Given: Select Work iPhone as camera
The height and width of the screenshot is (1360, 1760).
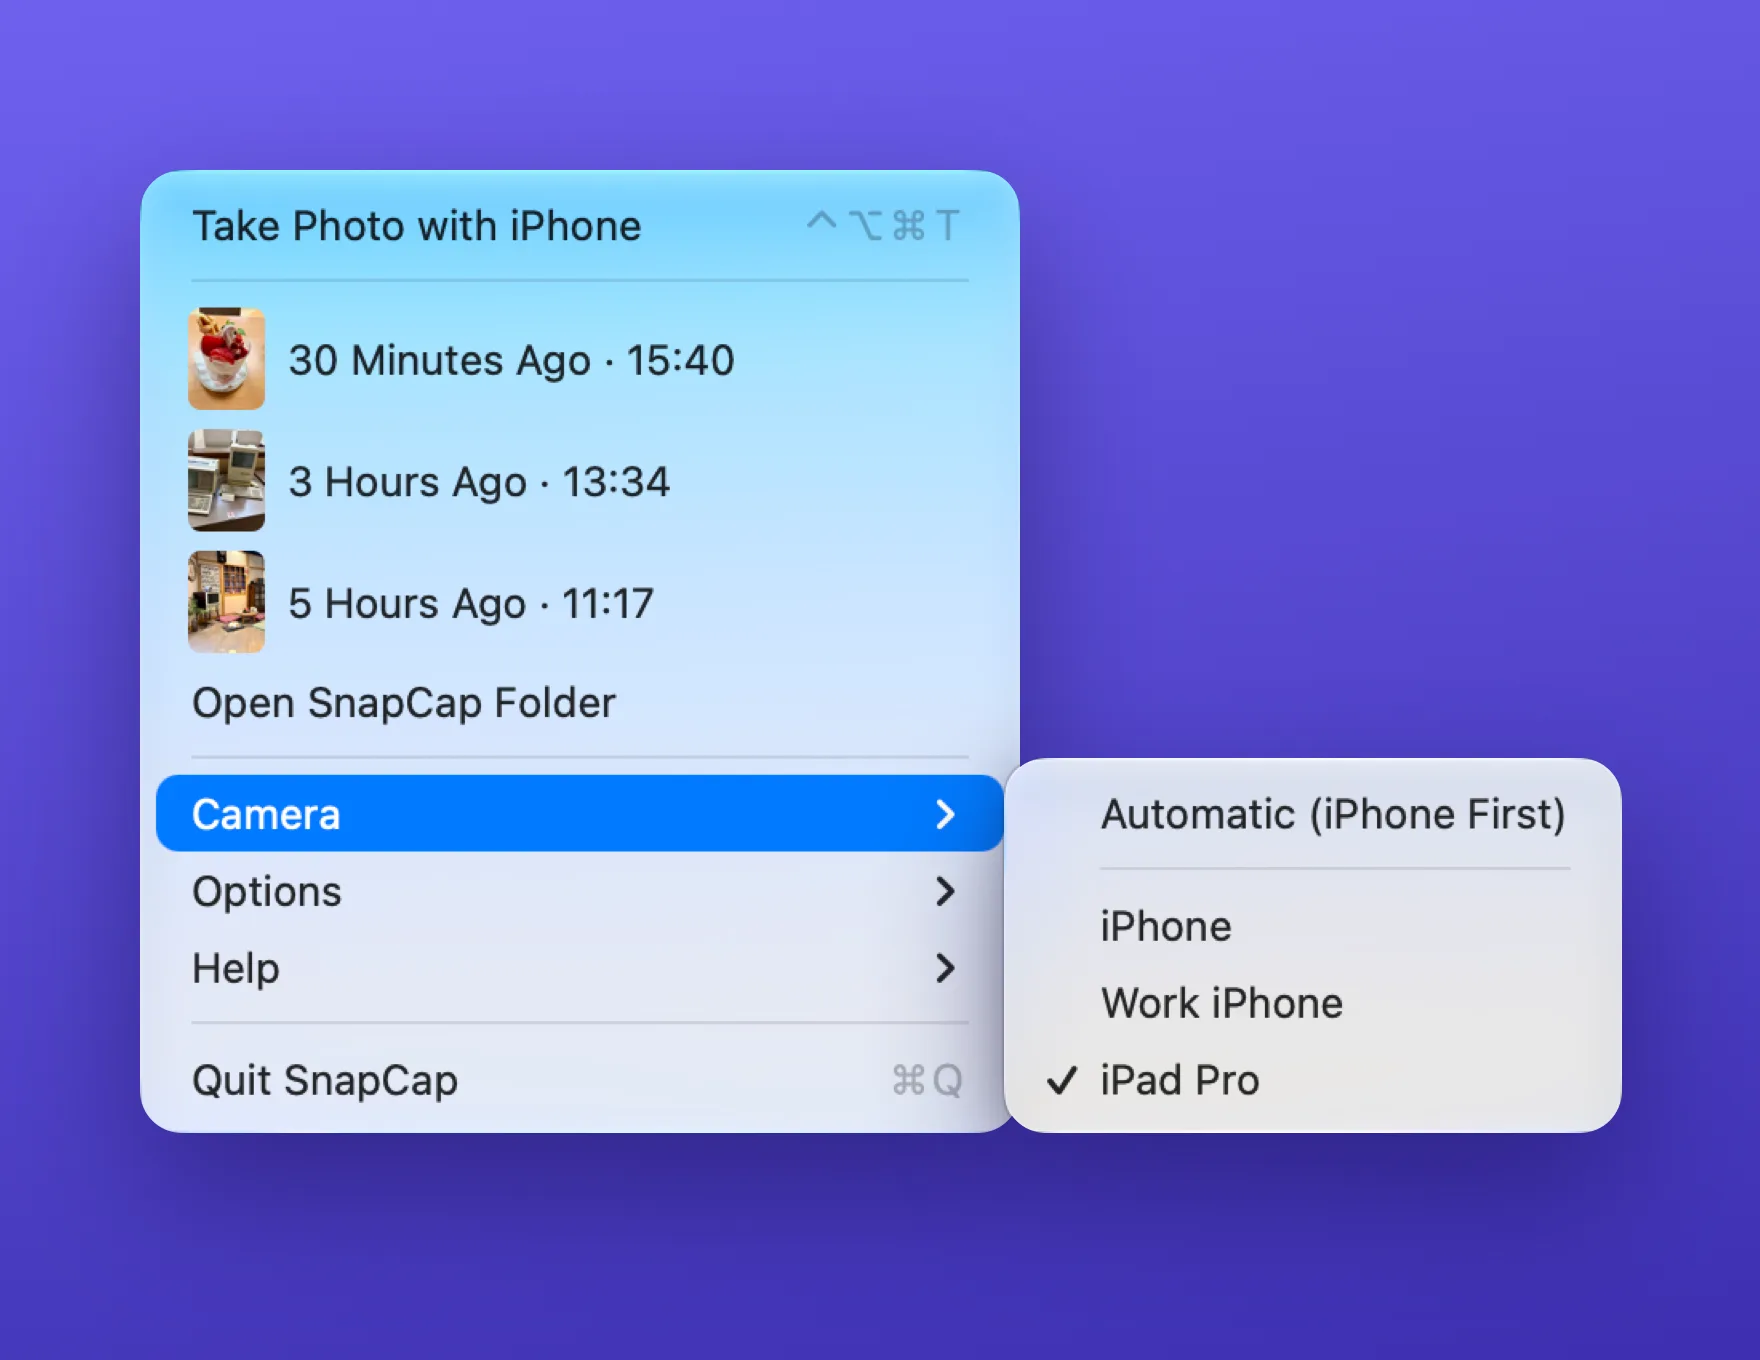Looking at the screenshot, I should click(x=1312, y=1003).
